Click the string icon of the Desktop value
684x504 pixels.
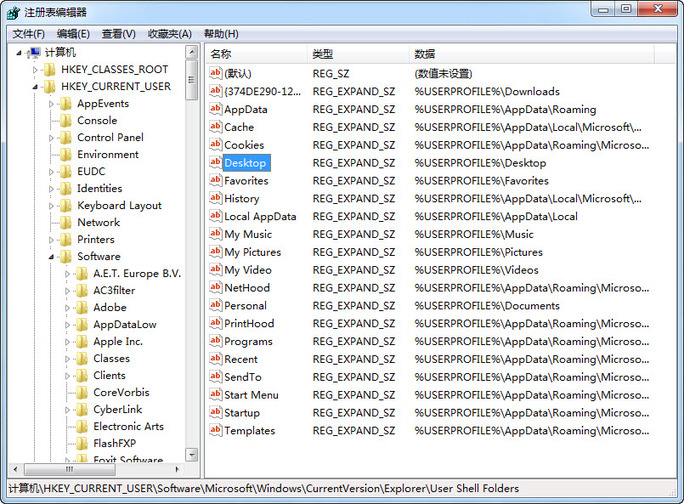[215, 162]
